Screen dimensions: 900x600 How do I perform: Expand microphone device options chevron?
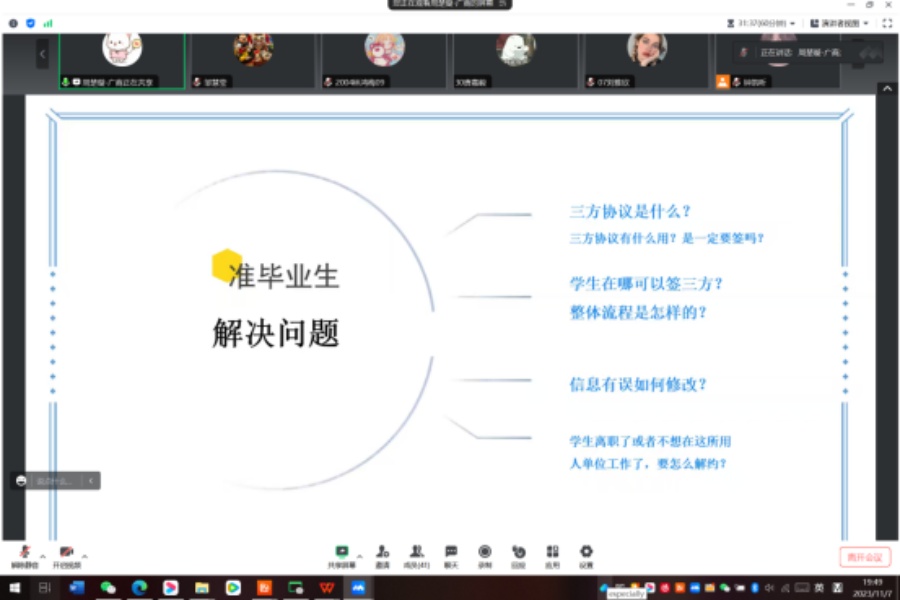42,556
